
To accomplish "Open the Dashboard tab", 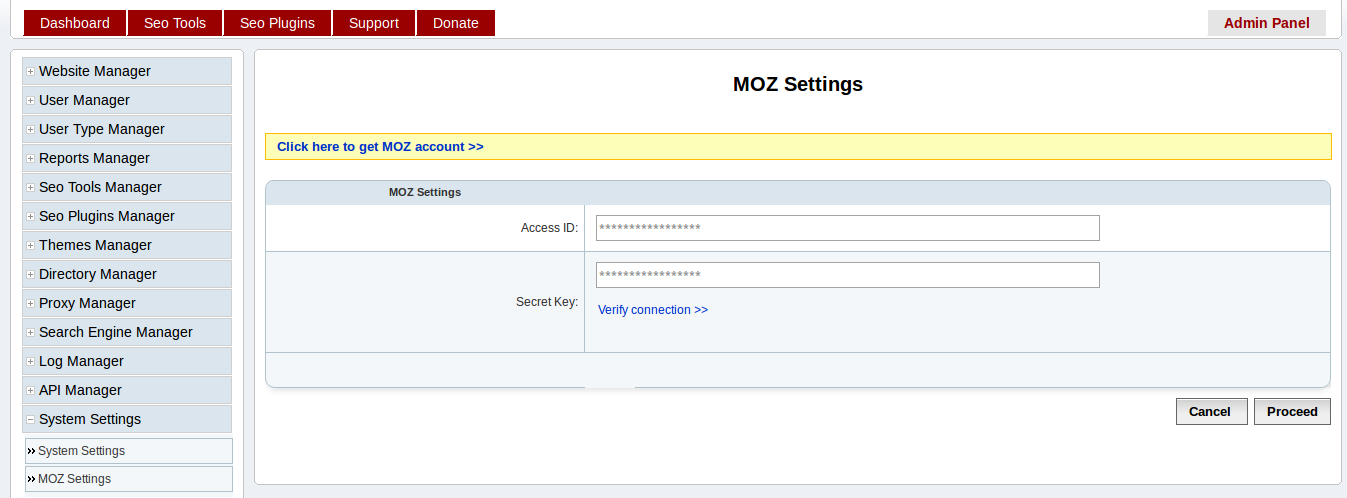I will coord(75,23).
